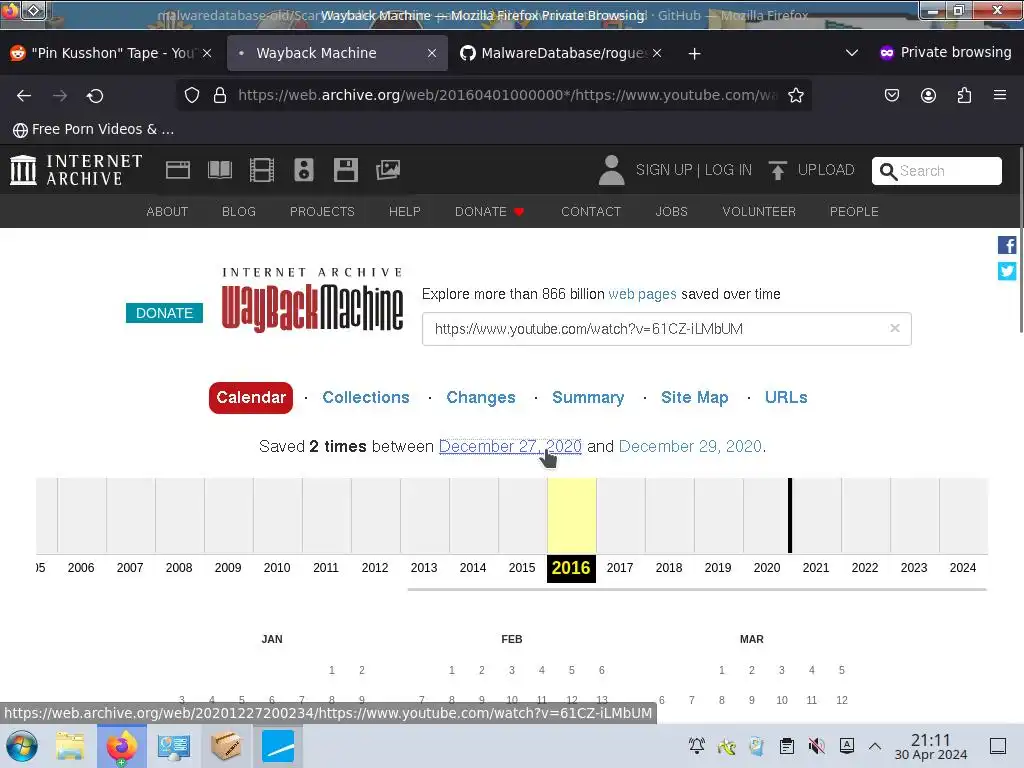Select the Calendar view tab

(x=251, y=398)
